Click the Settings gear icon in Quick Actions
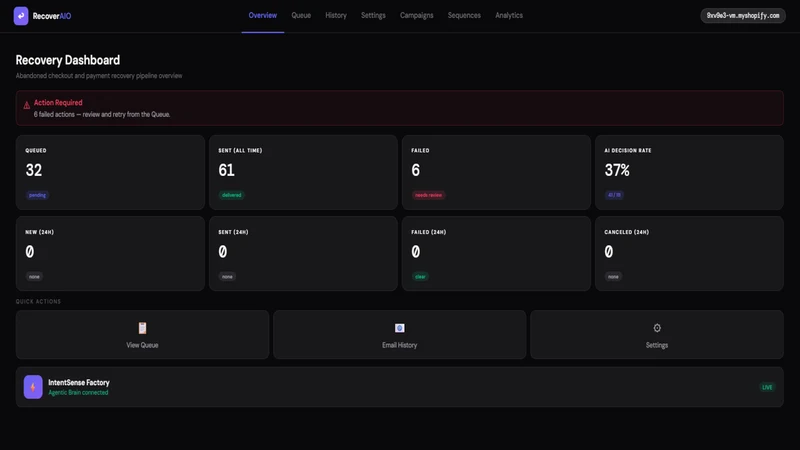 coord(657,328)
